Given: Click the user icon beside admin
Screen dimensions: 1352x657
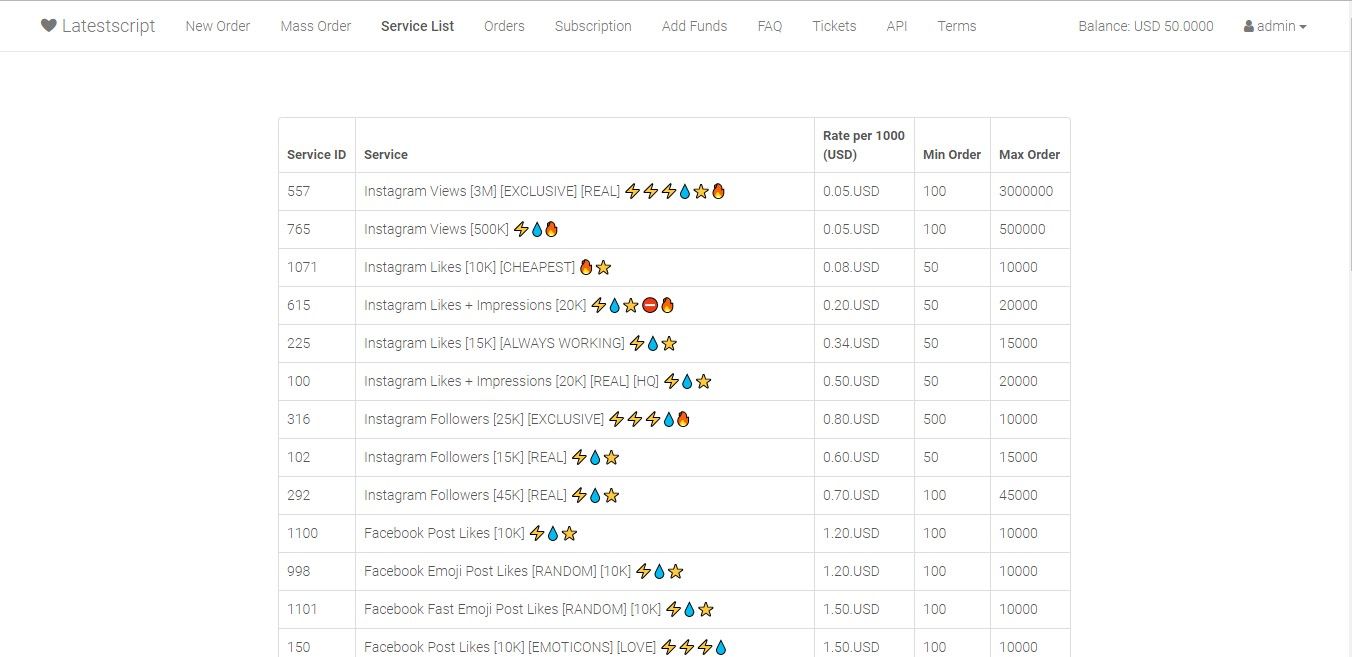Looking at the screenshot, I should click(1249, 26).
